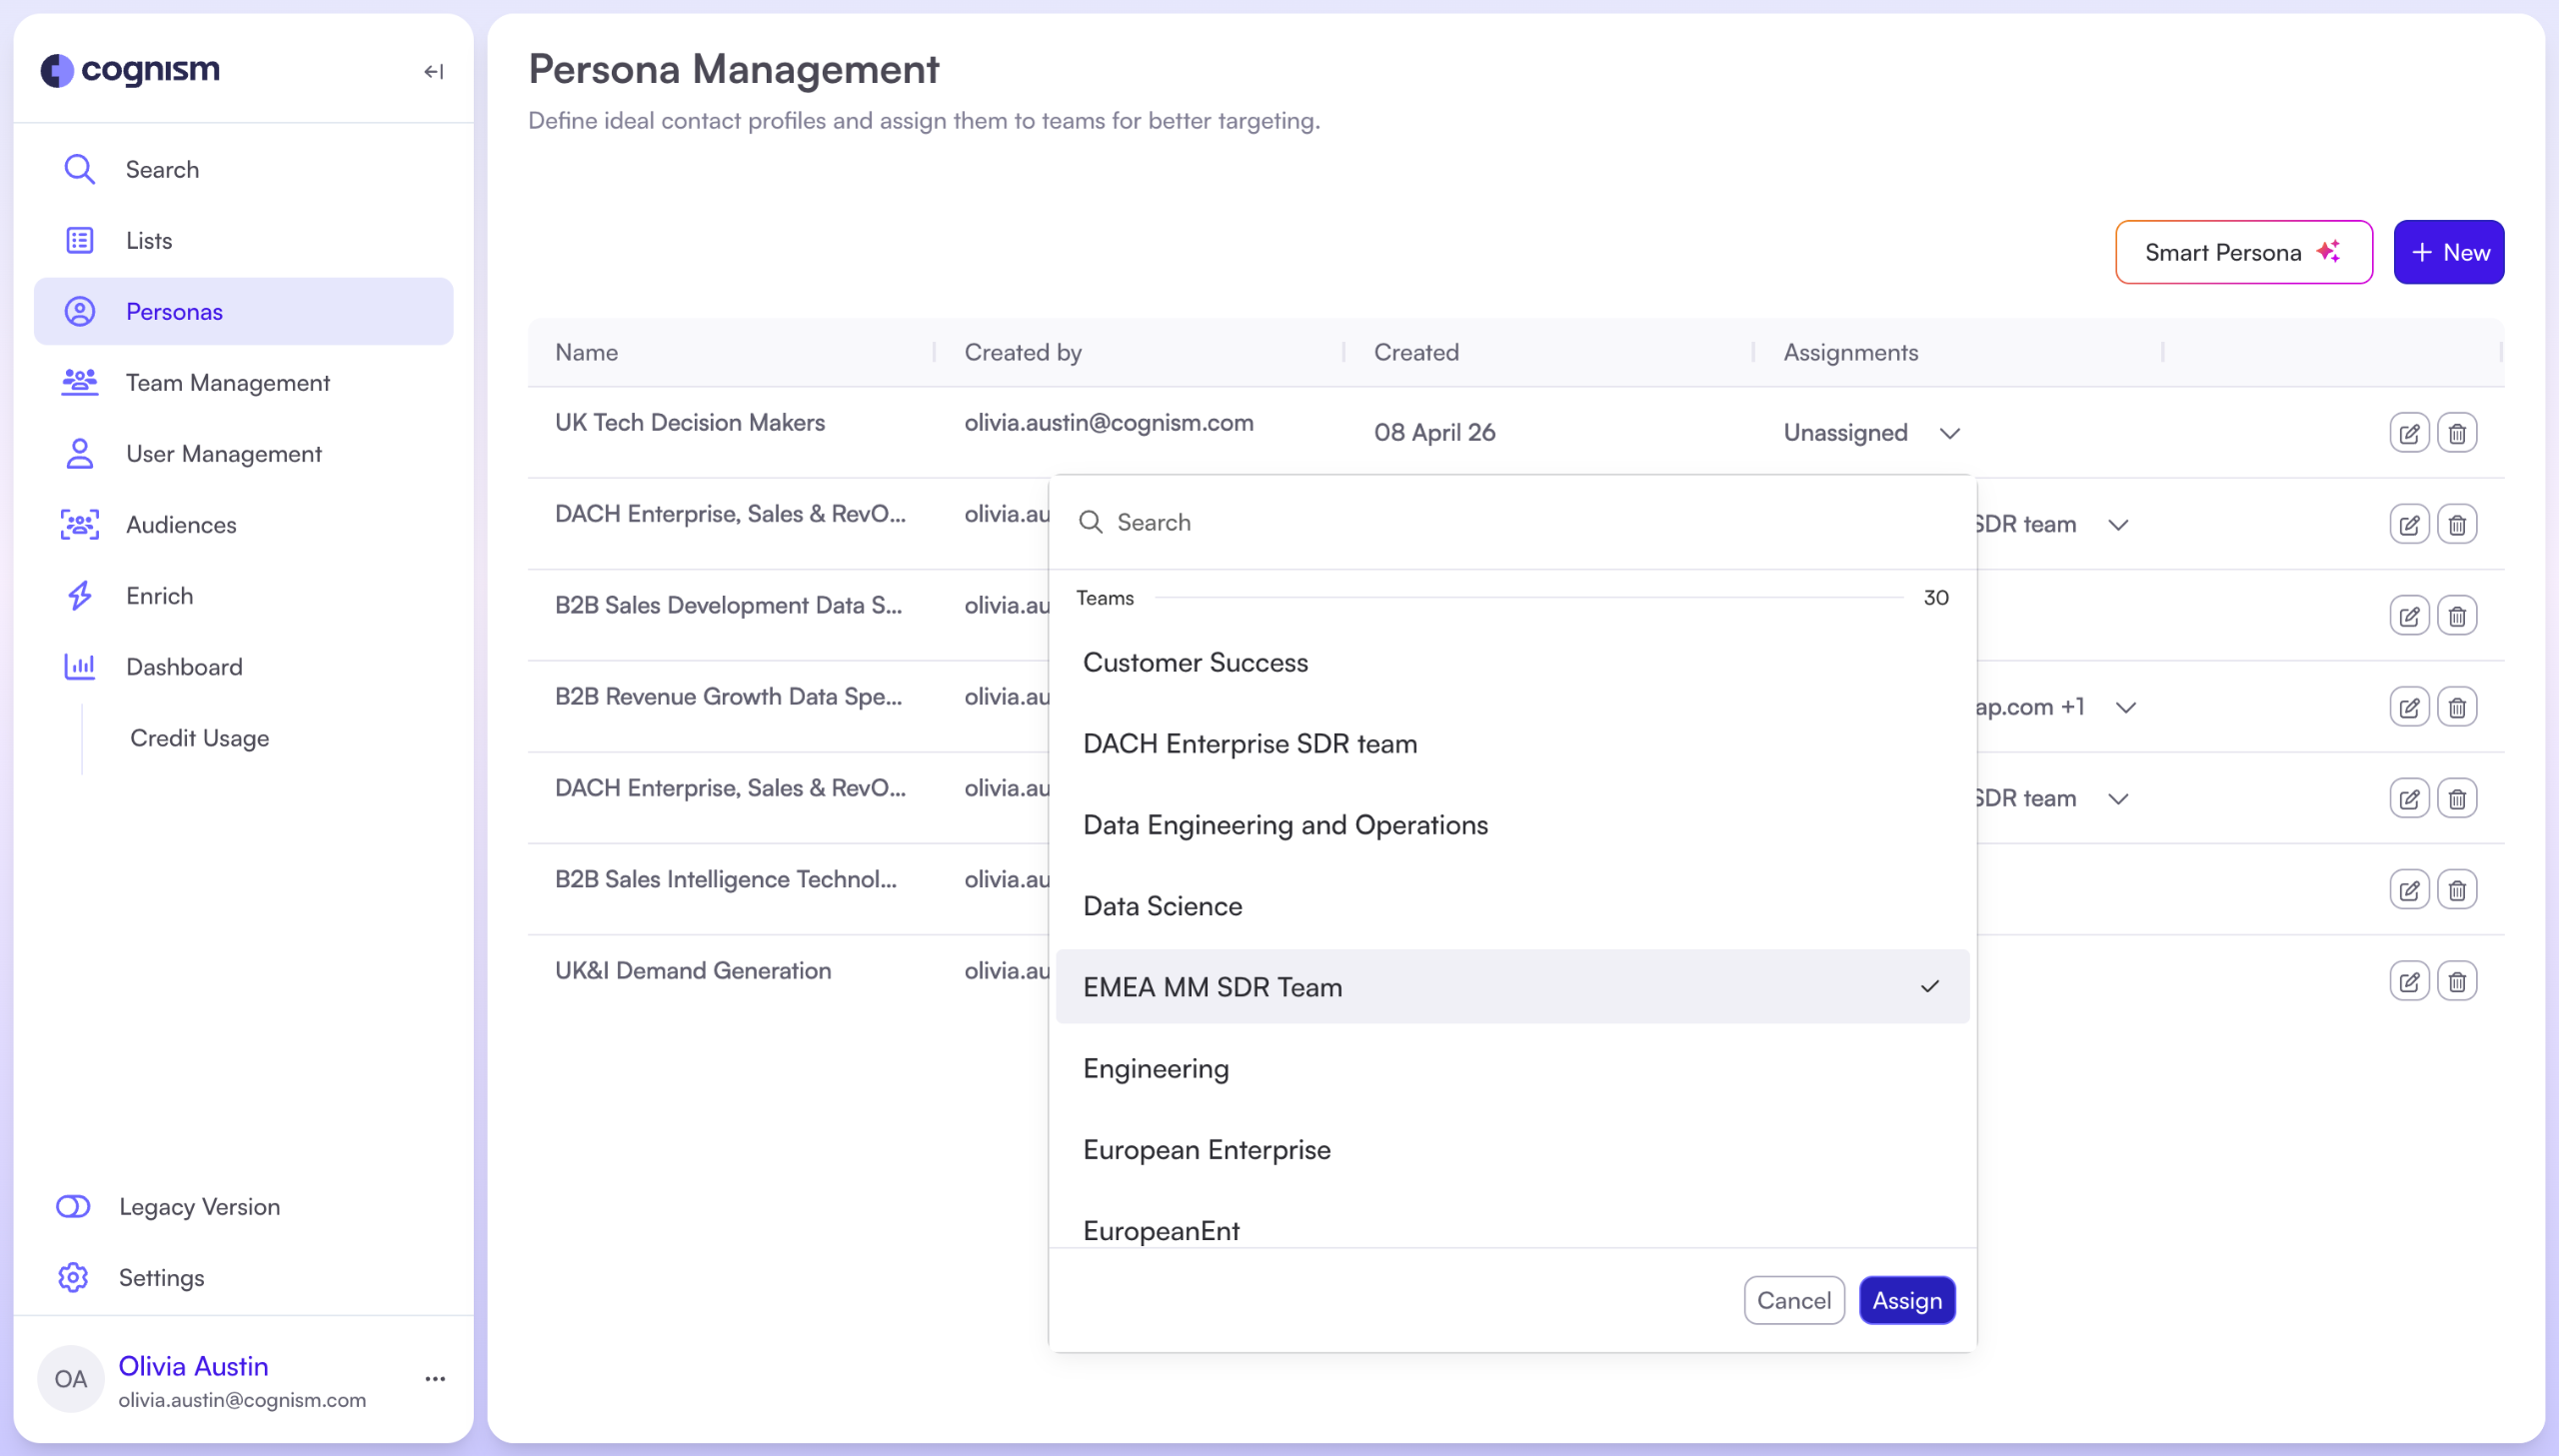Toggle the Legacy Version switch

(x=73, y=1206)
